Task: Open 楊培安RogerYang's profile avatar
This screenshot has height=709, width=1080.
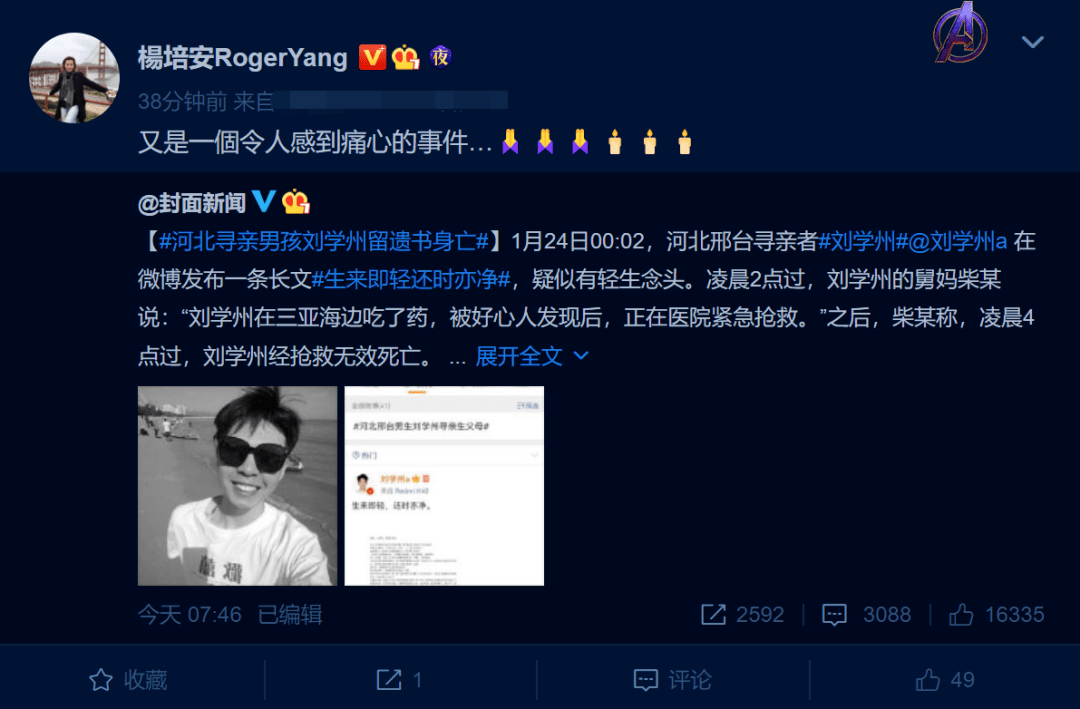Action: coord(74,78)
